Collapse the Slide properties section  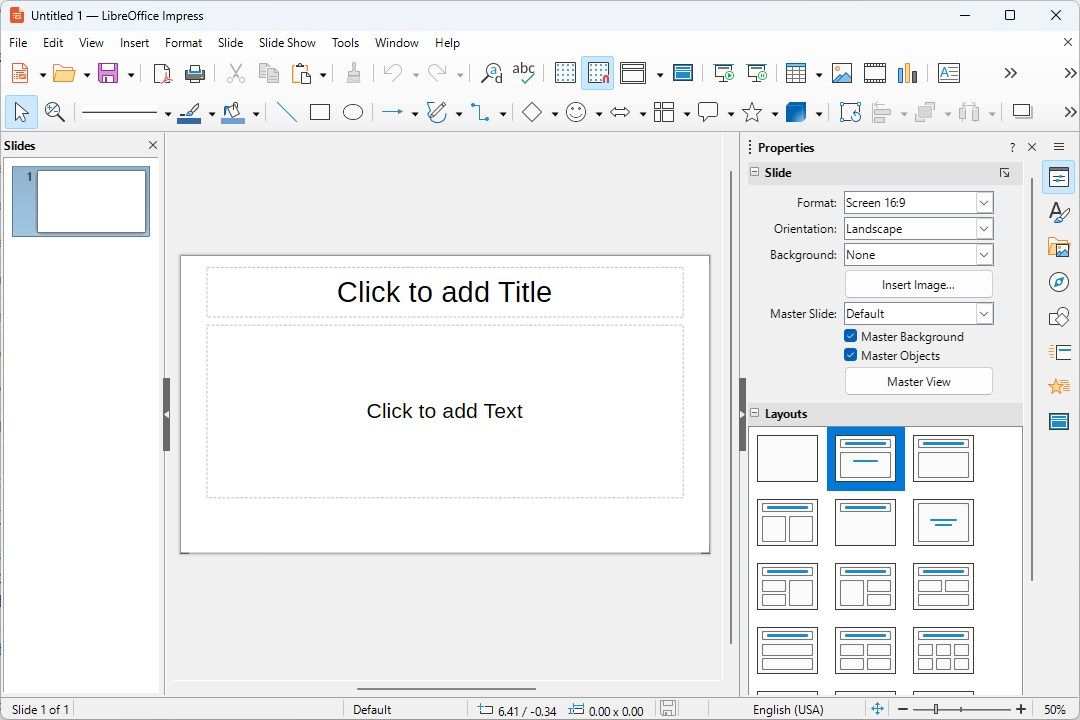[x=755, y=172]
